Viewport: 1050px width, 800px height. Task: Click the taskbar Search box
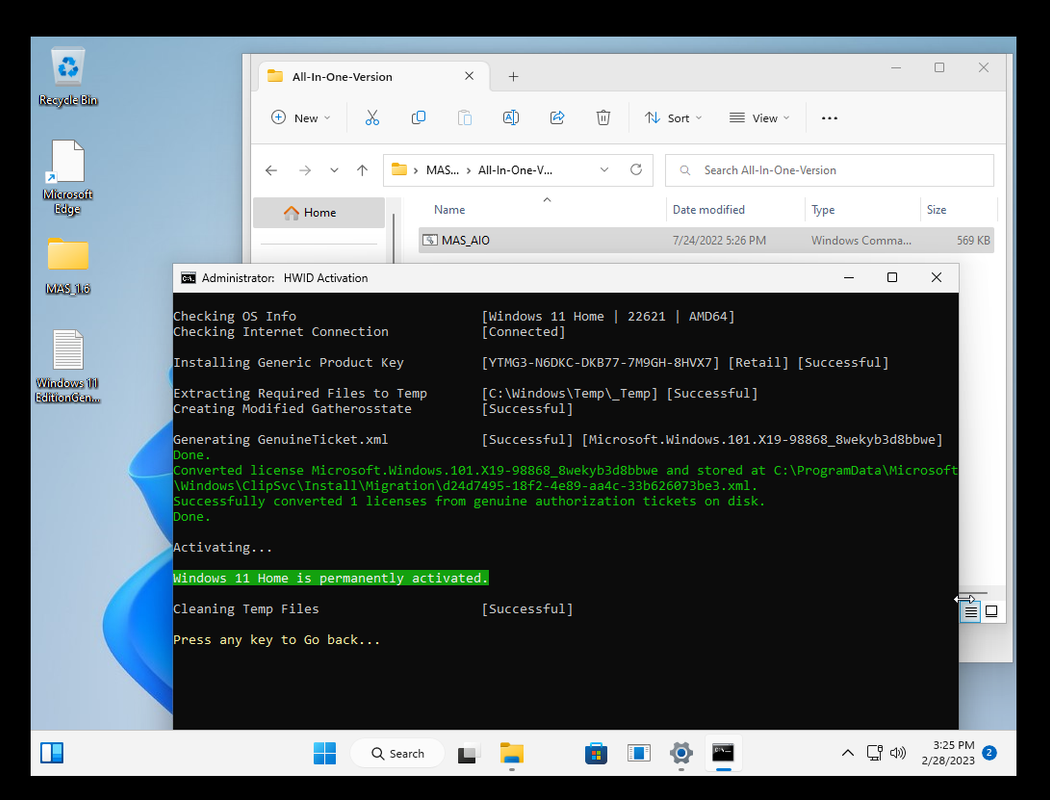(x=398, y=754)
